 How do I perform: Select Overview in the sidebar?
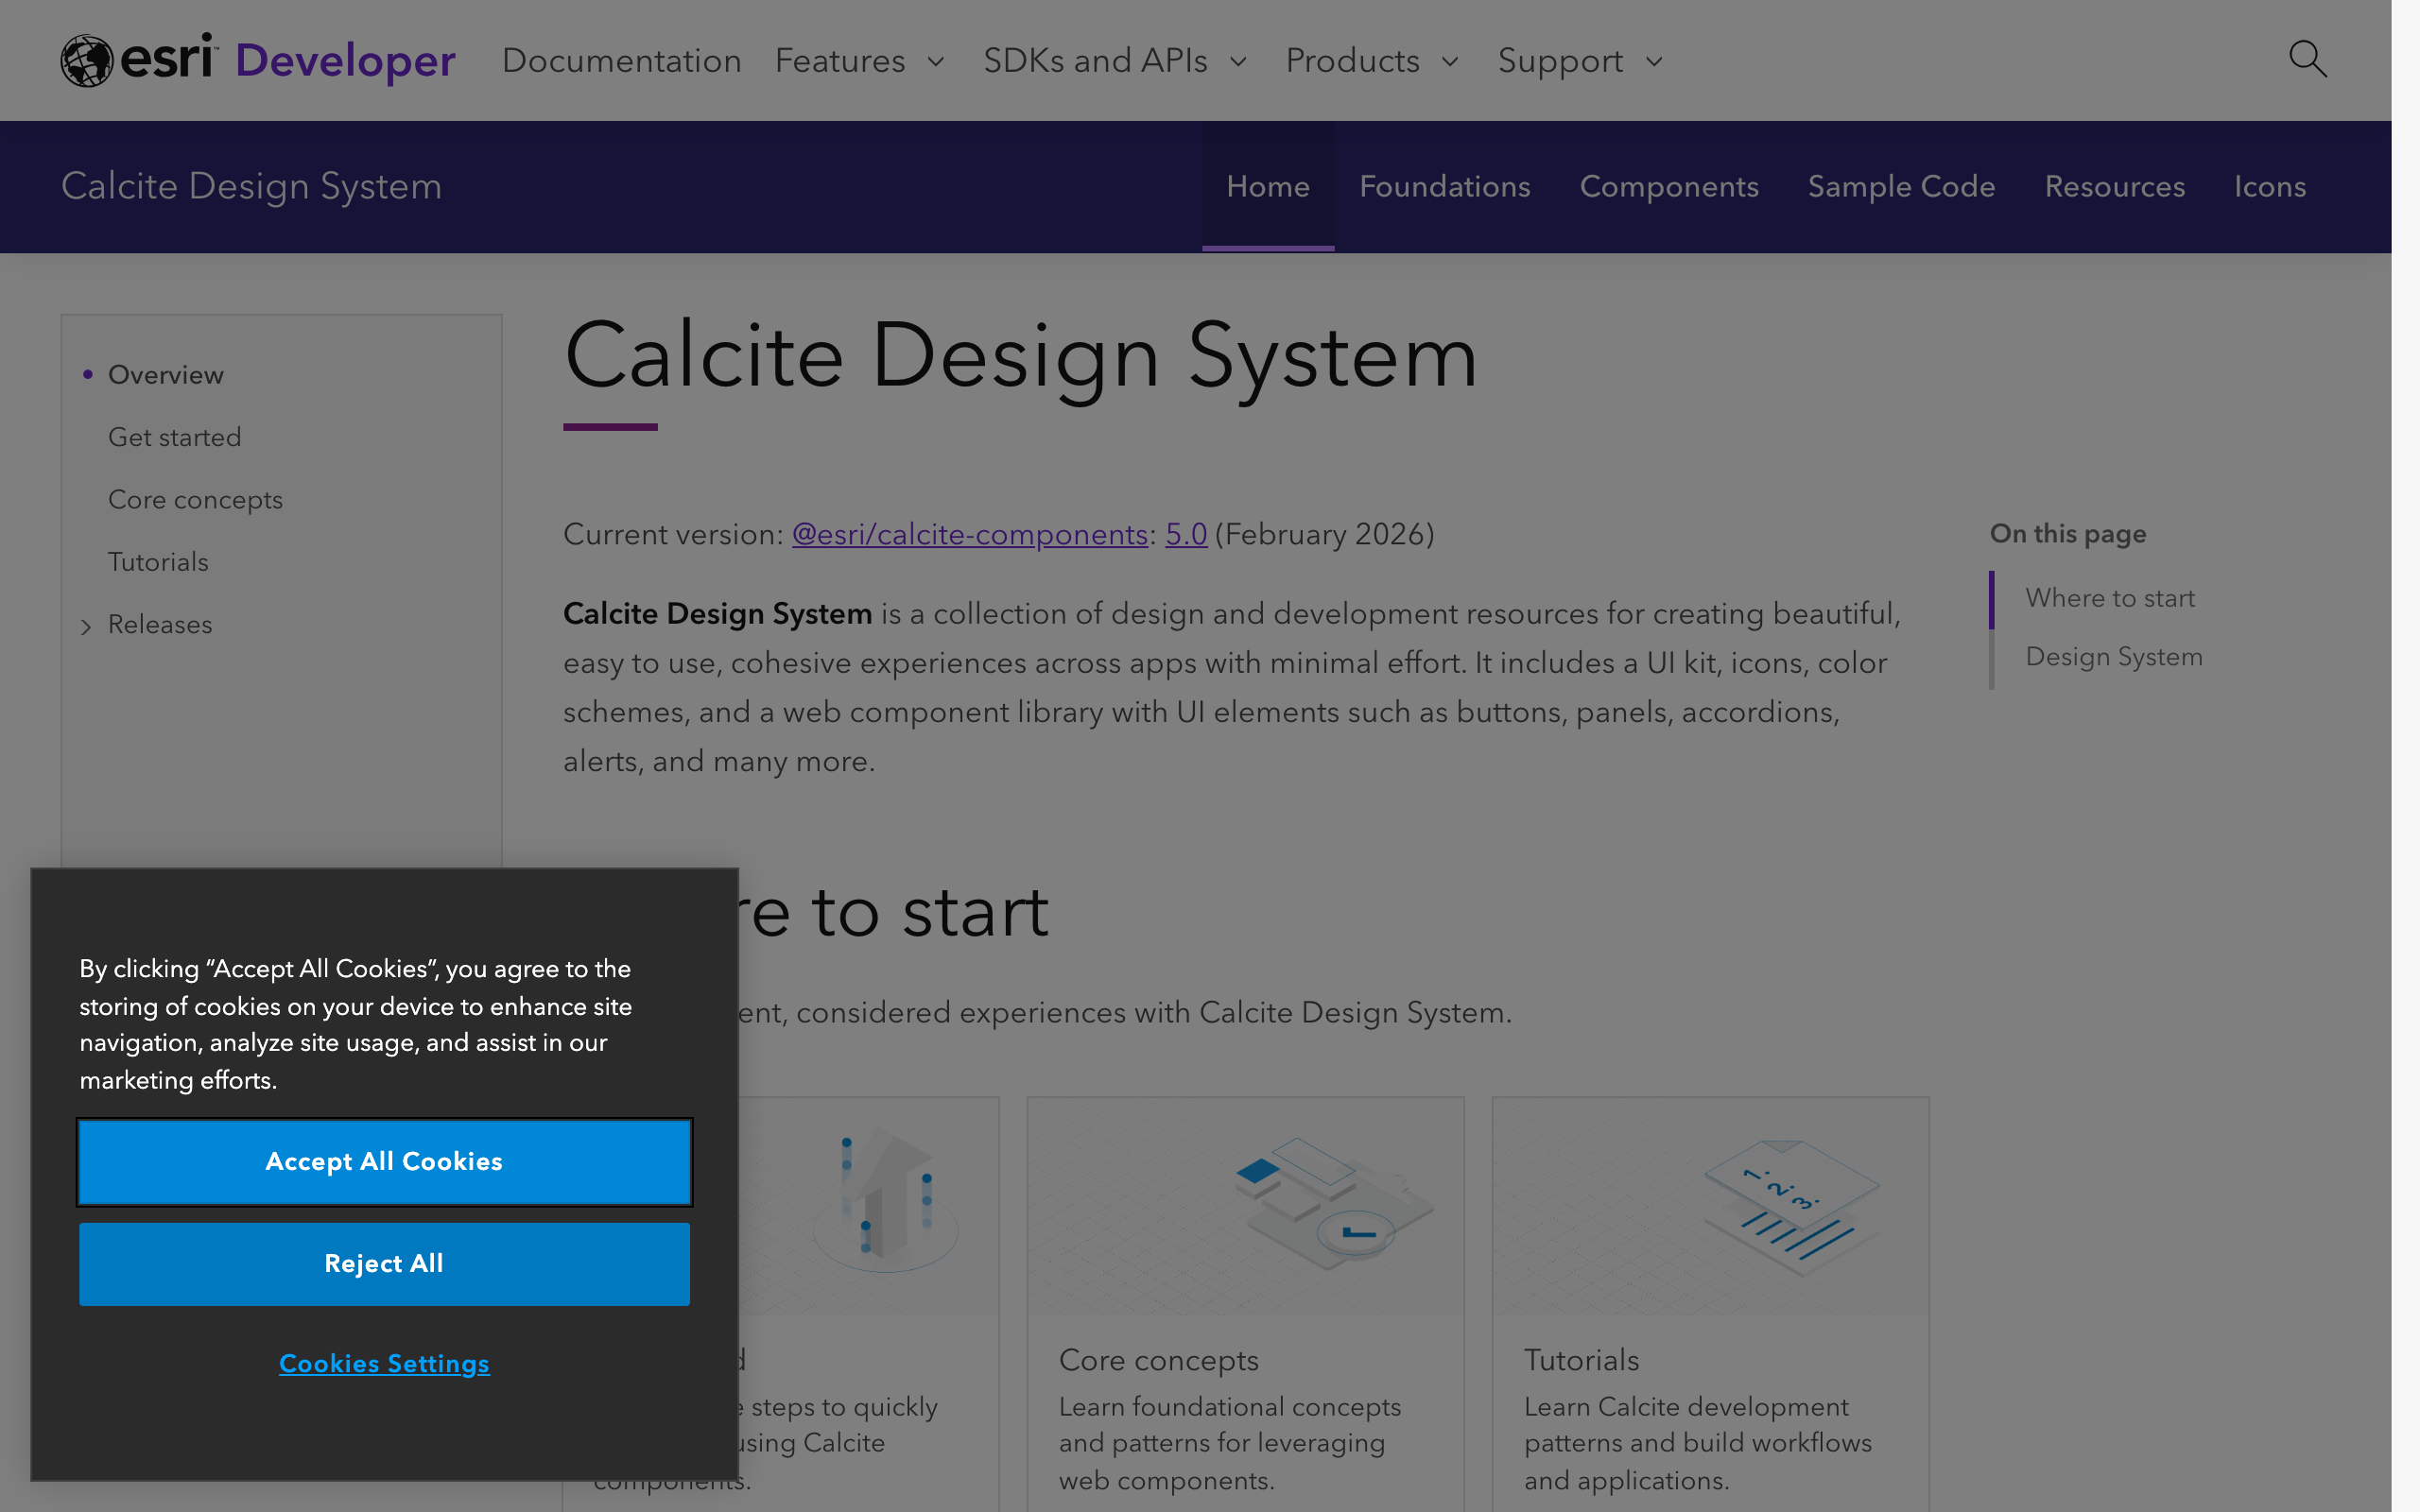click(x=166, y=375)
